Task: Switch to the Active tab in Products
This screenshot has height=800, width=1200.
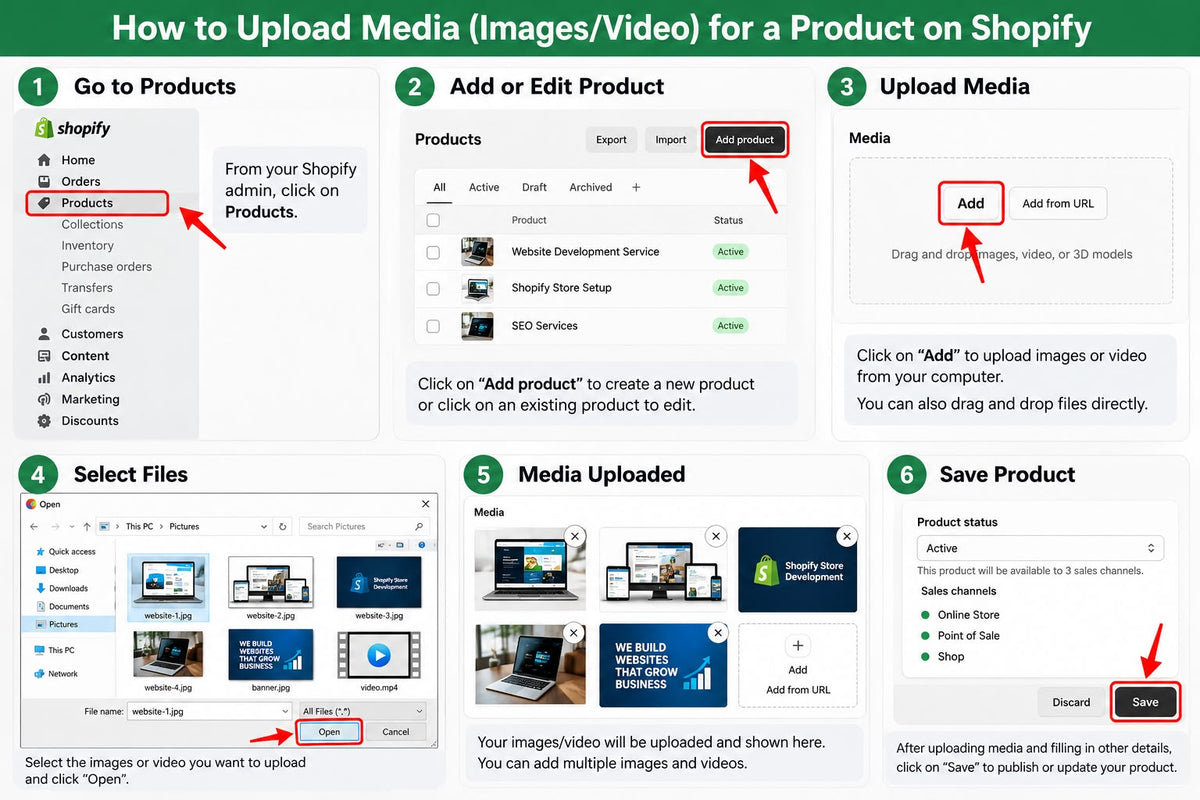Action: (x=484, y=187)
